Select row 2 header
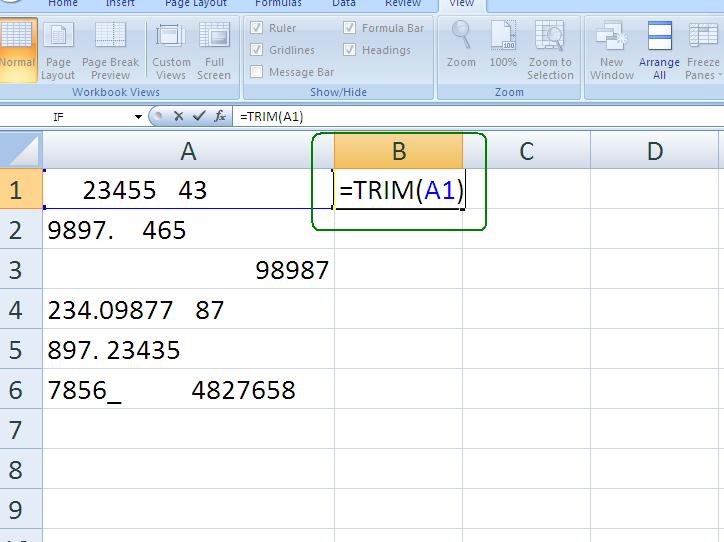Image resolution: width=724 pixels, height=542 pixels. [21, 229]
